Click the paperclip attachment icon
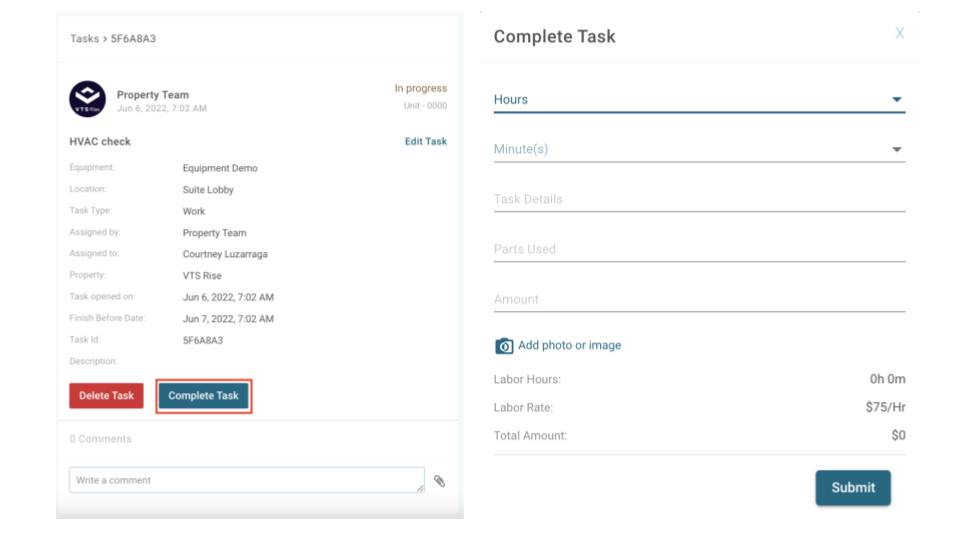 click(x=439, y=481)
